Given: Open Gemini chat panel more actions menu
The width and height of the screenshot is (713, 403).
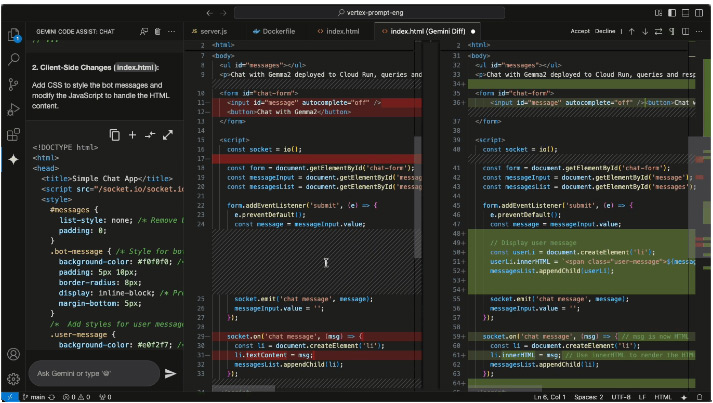Looking at the screenshot, I should (x=171, y=31).
